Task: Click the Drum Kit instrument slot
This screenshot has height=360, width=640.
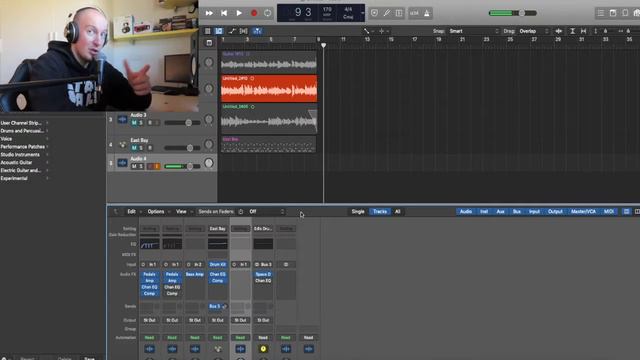Action: coord(218,264)
